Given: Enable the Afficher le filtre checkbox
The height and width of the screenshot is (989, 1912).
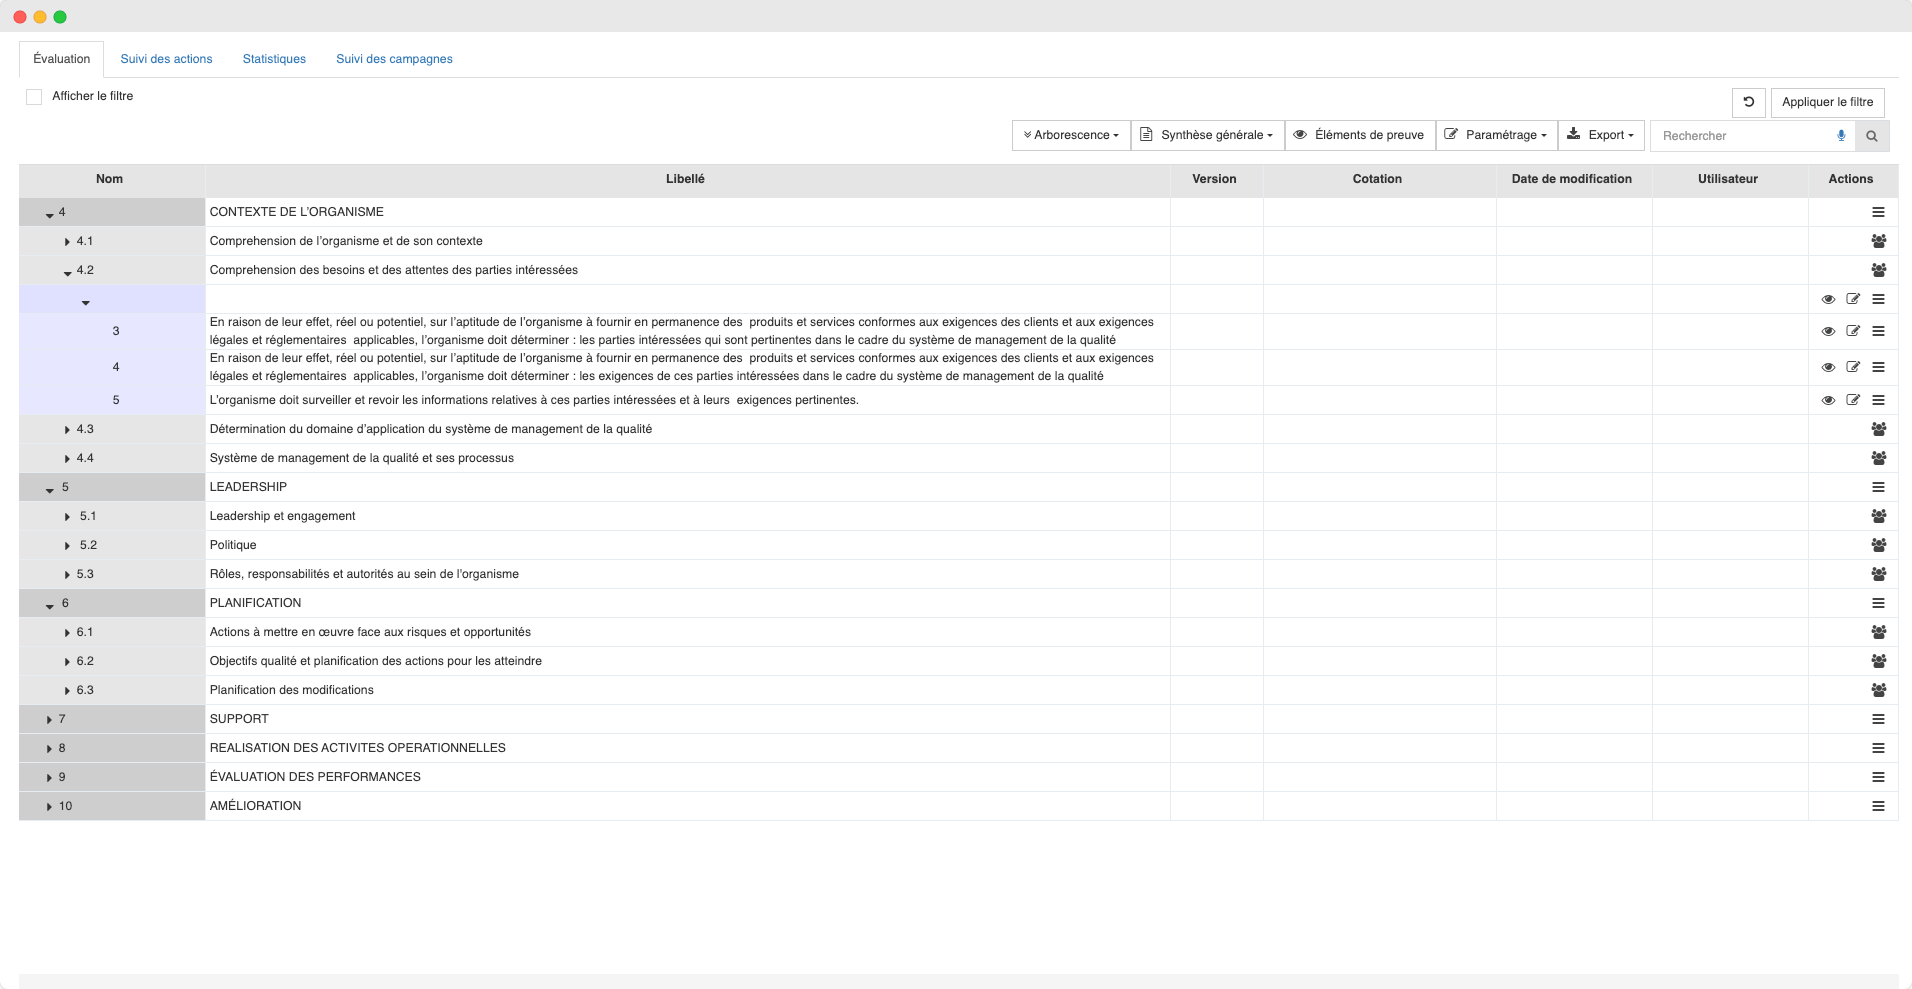Looking at the screenshot, I should pyautogui.click(x=34, y=97).
